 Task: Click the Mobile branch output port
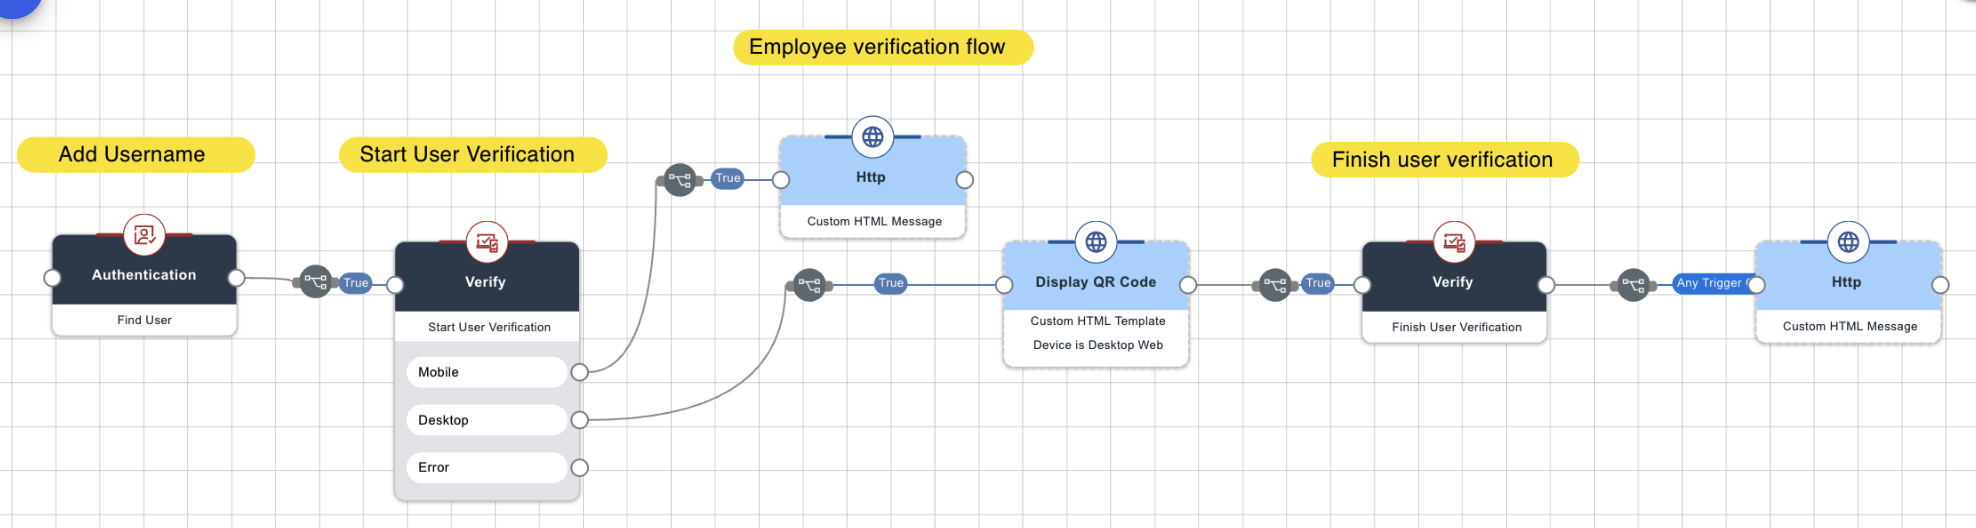[x=579, y=372]
